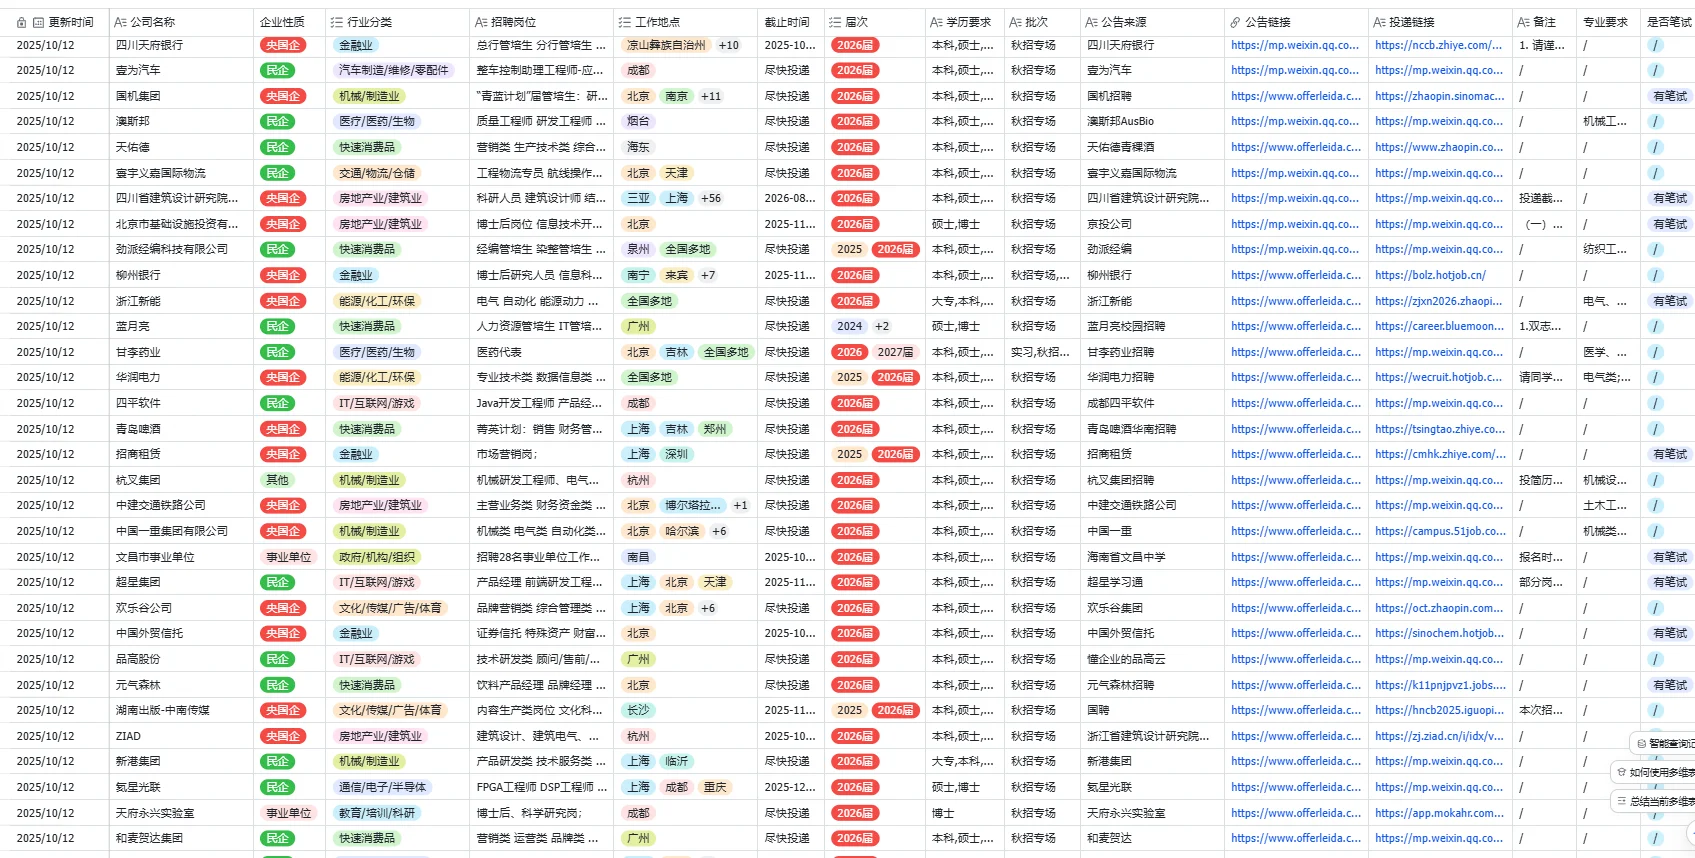Select the 劲派经编科技有限公司 company cell
This screenshot has width=1695, height=858.
[x=181, y=249]
